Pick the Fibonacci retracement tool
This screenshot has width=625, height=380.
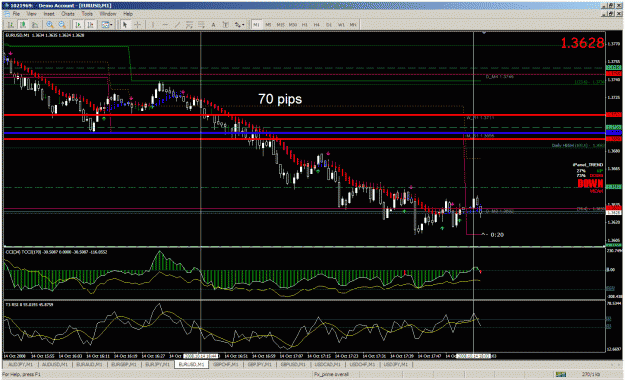tap(201, 25)
